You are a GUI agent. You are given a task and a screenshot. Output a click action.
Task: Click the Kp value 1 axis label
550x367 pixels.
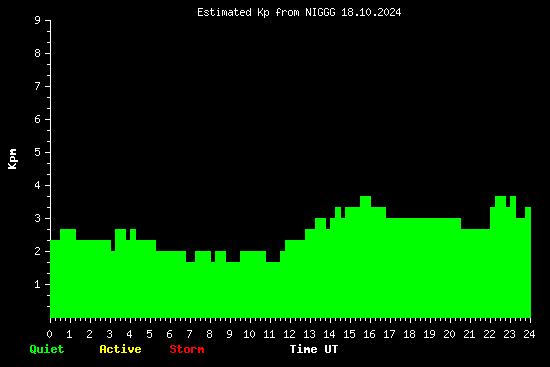[x=38, y=284]
